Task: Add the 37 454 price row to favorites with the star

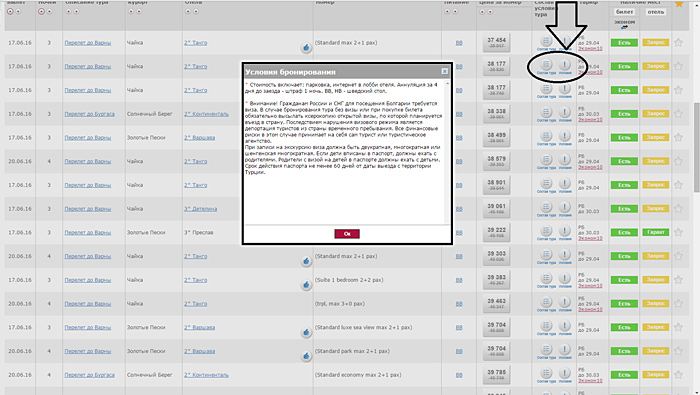Action: pyautogui.click(x=679, y=43)
